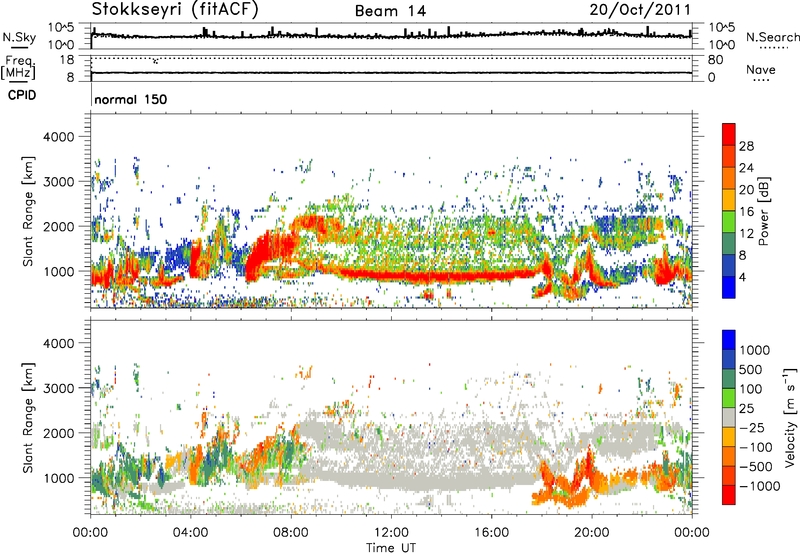Click the '4000' tick of the Power panel

[x=58, y=137]
